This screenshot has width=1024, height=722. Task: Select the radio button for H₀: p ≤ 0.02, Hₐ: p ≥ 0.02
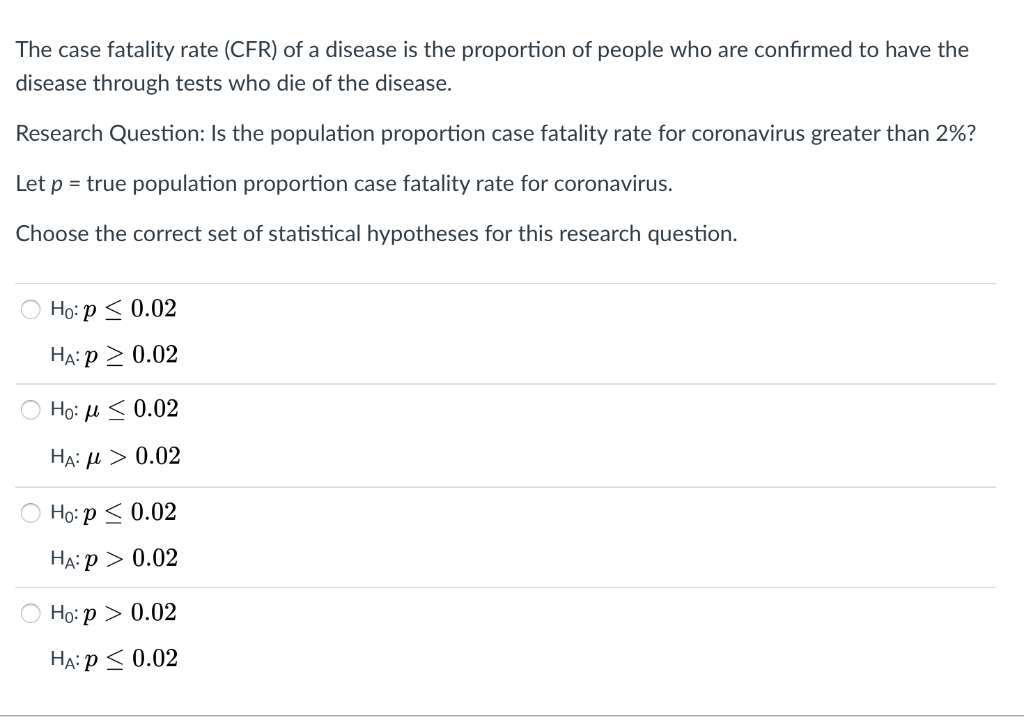(30, 309)
